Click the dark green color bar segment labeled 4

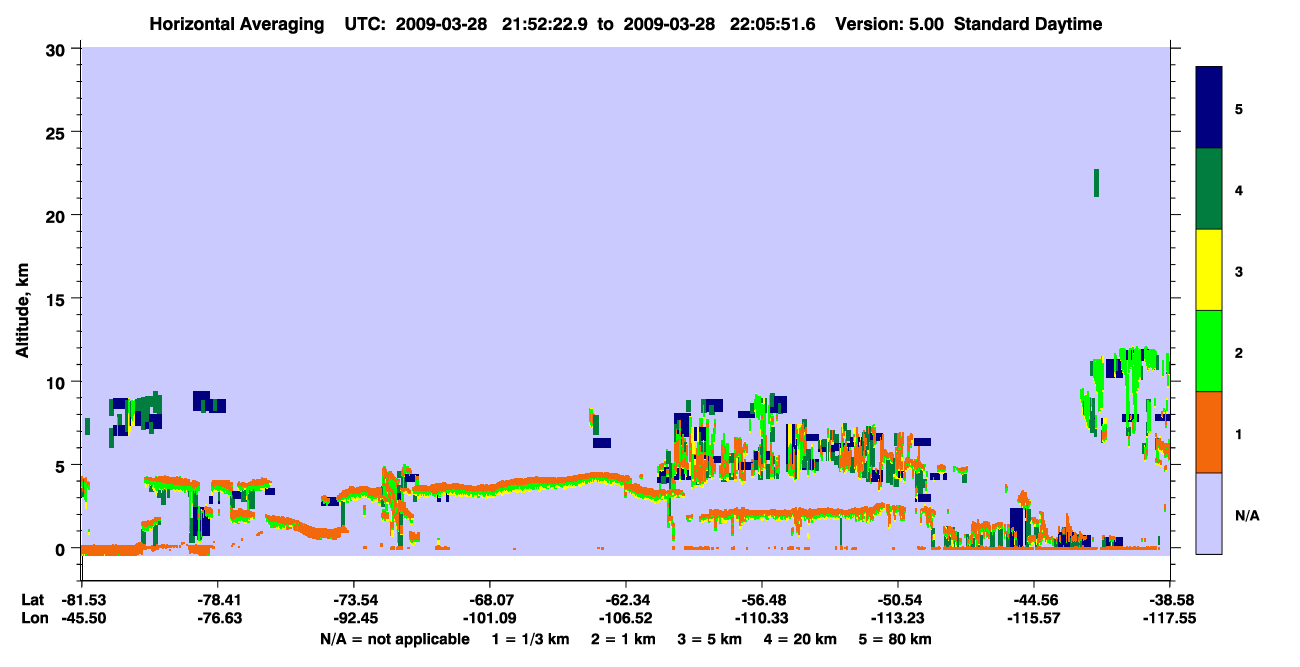[x=1209, y=189]
